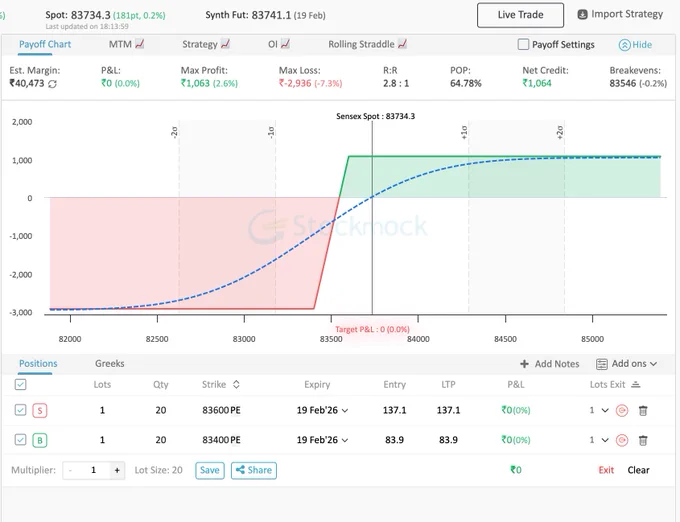Click the 83400 PE entry price 83.9

pyautogui.click(x=394, y=440)
